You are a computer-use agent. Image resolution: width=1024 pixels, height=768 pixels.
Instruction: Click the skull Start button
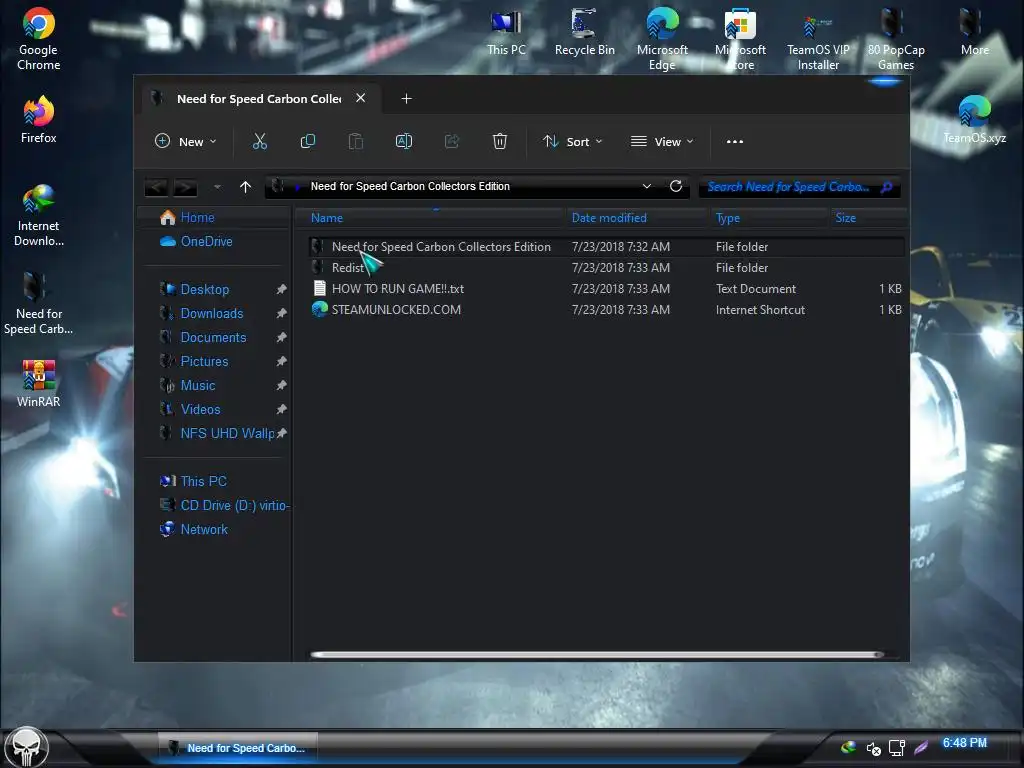(25, 747)
